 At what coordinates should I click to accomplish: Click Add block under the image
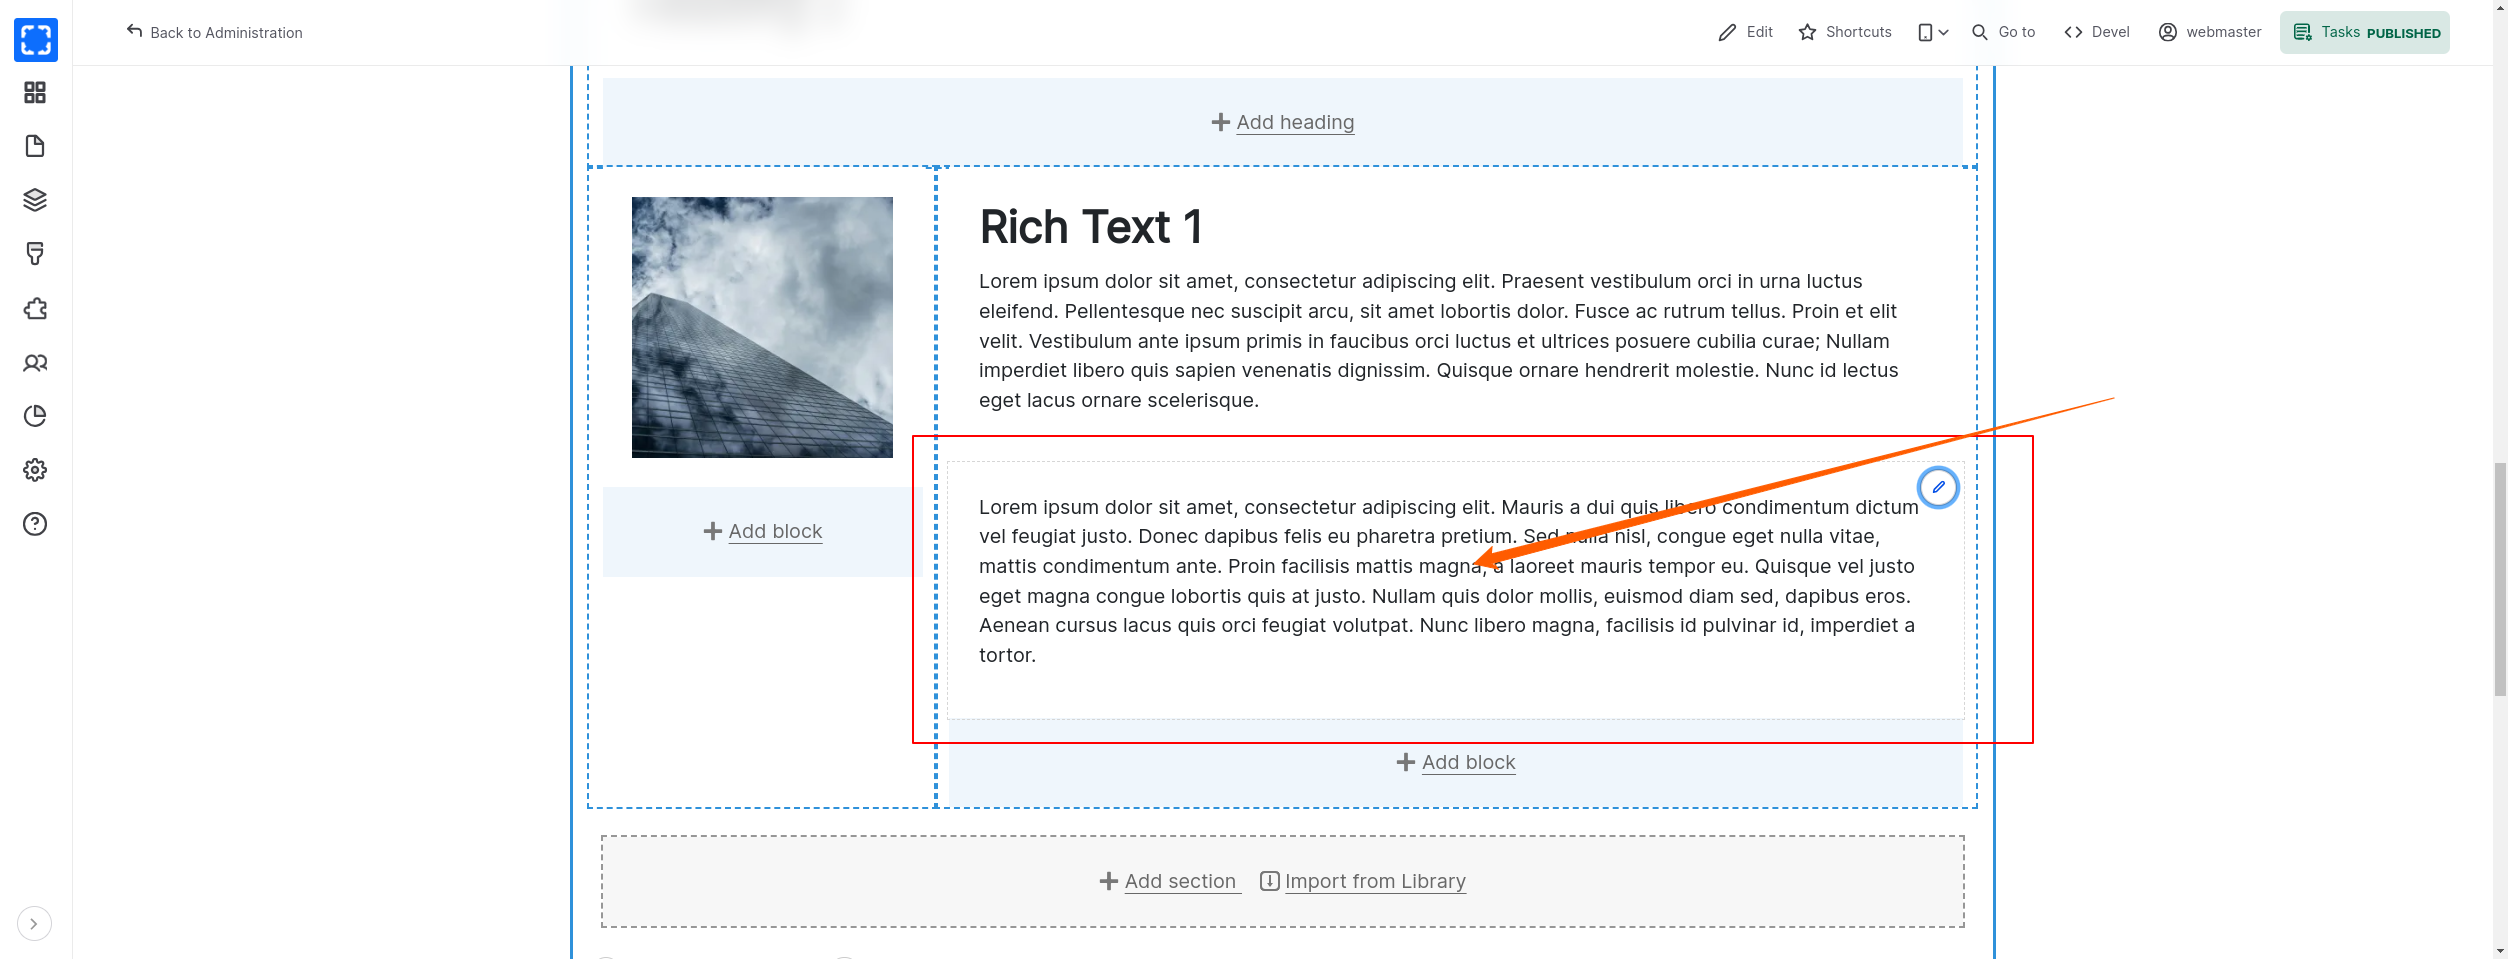(x=775, y=531)
